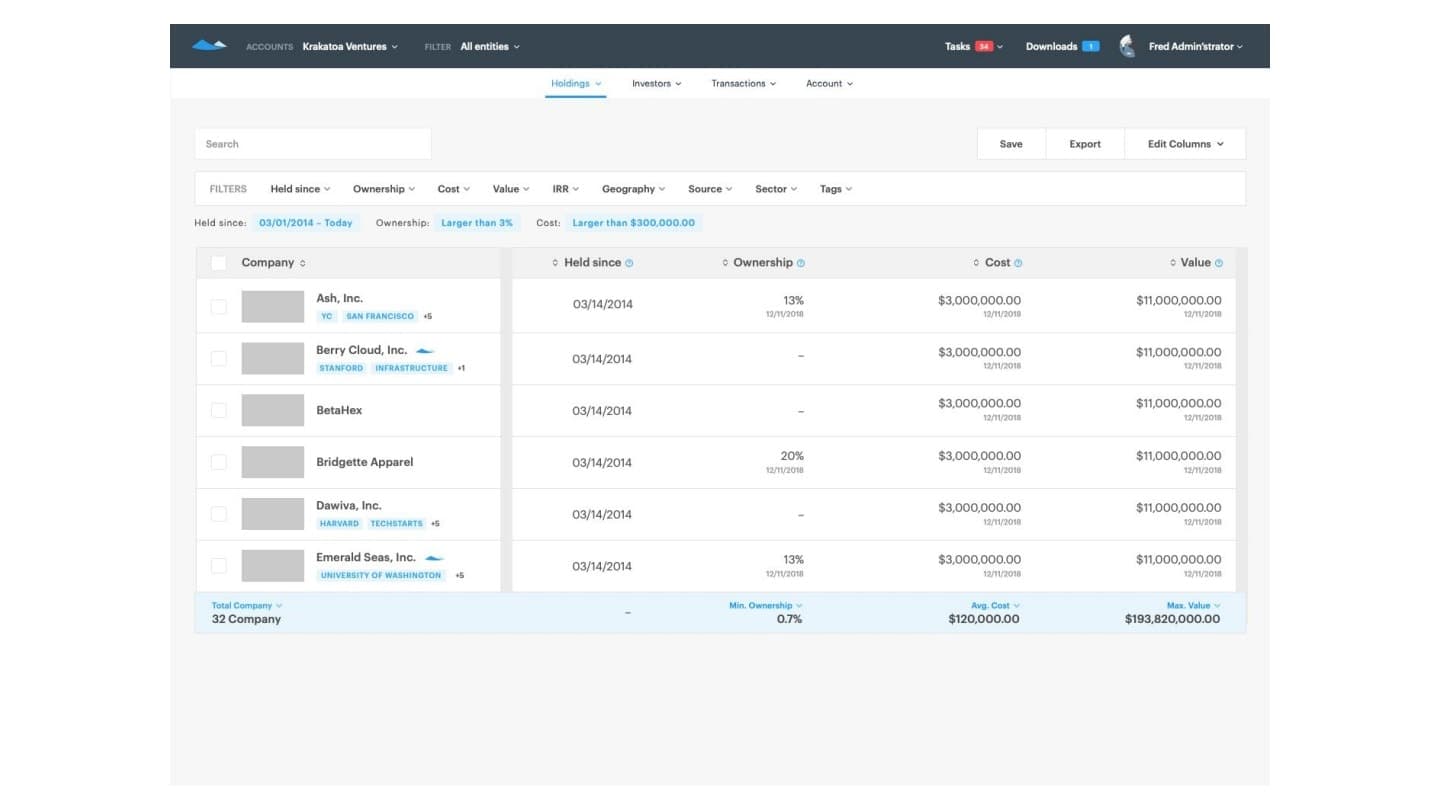Check the Berry Cloud, Inc. row checkbox

click(218, 358)
